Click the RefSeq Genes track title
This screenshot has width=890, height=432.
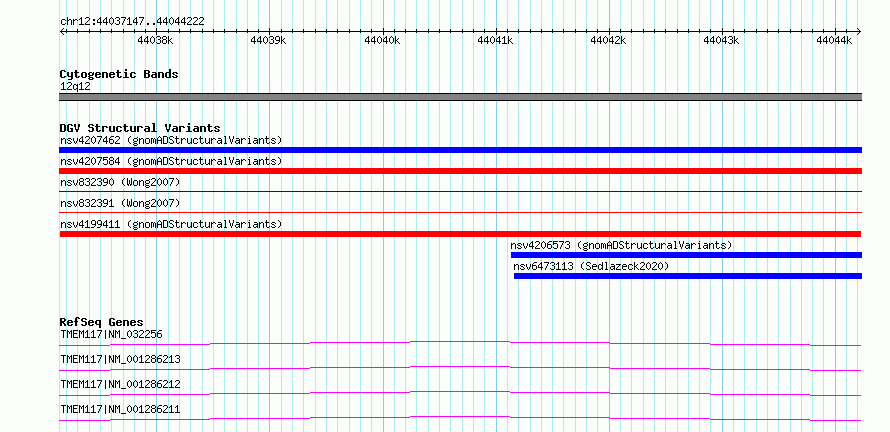102,322
